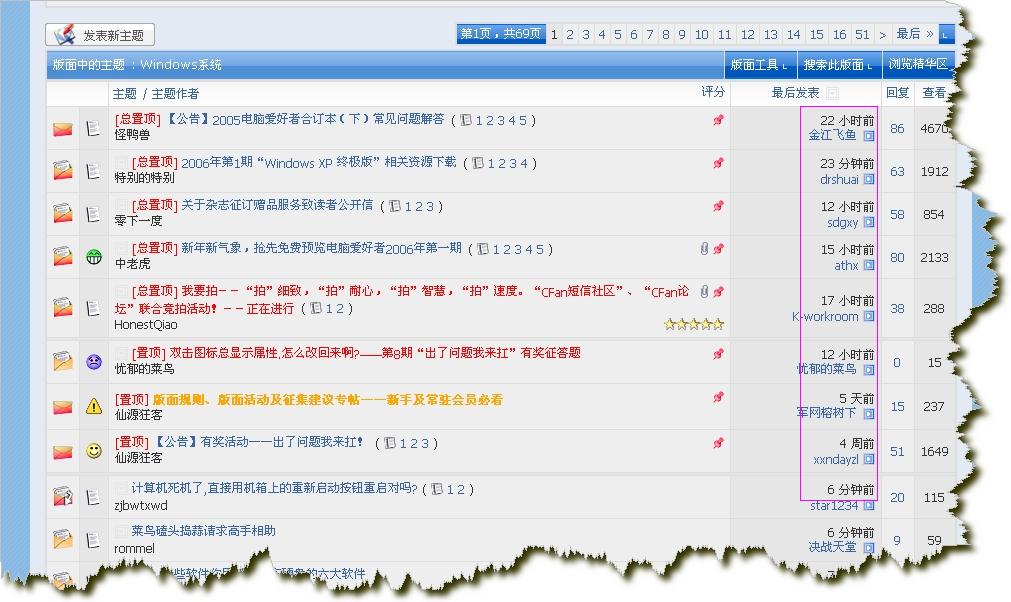Open thread 新年新气象，抢先免费预览电脑爱好者2006年第一期
This screenshot has width=1011, height=602.
click(x=321, y=248)
